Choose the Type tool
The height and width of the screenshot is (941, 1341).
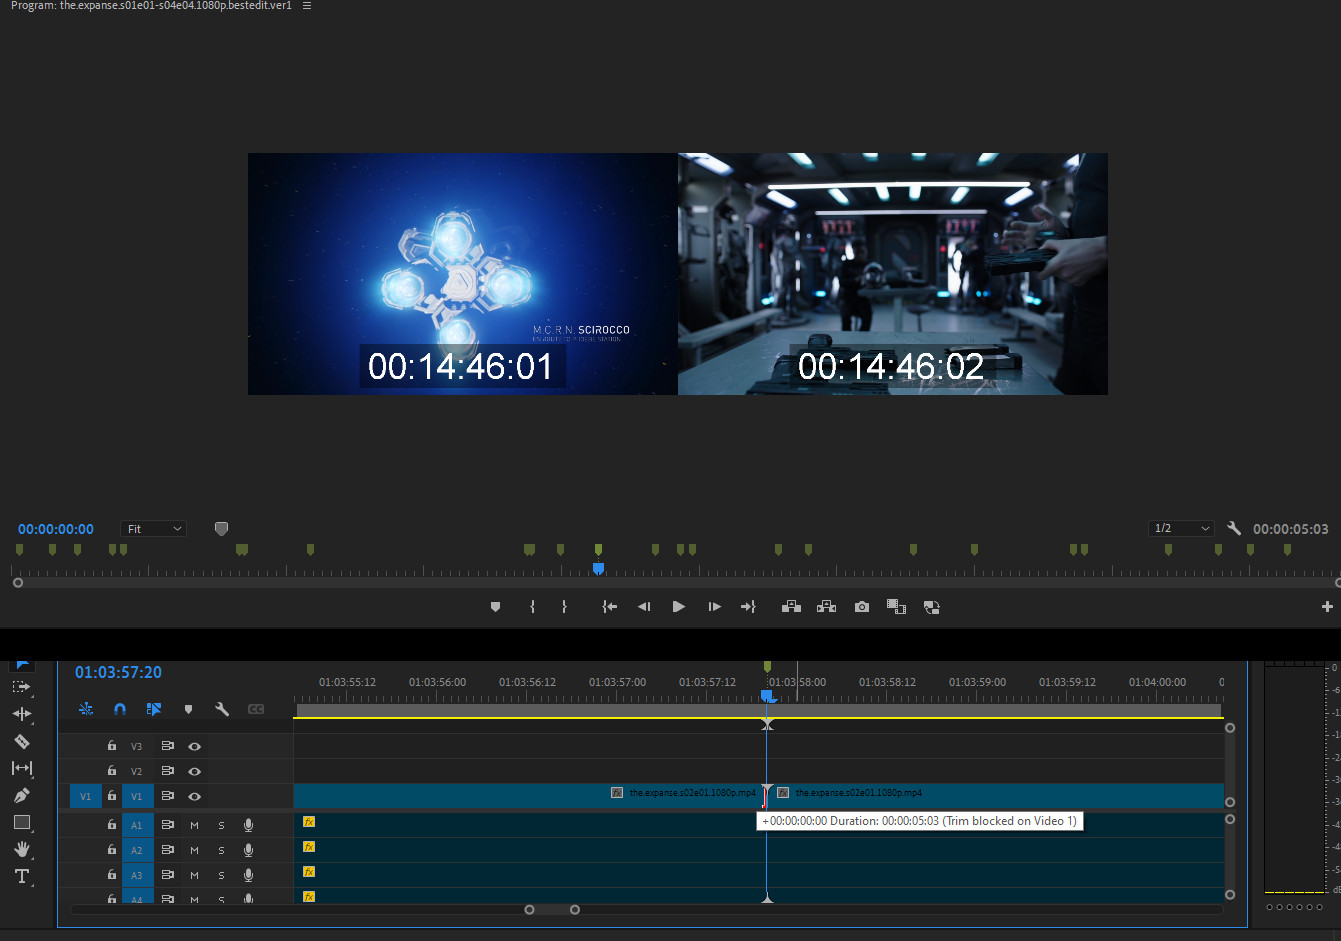click(x=21, y=876)
